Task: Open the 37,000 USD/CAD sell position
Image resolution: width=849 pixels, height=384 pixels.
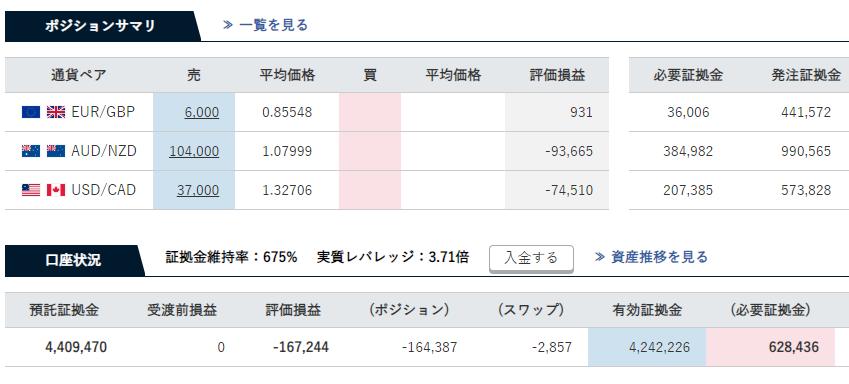Action: pos(198,190)
